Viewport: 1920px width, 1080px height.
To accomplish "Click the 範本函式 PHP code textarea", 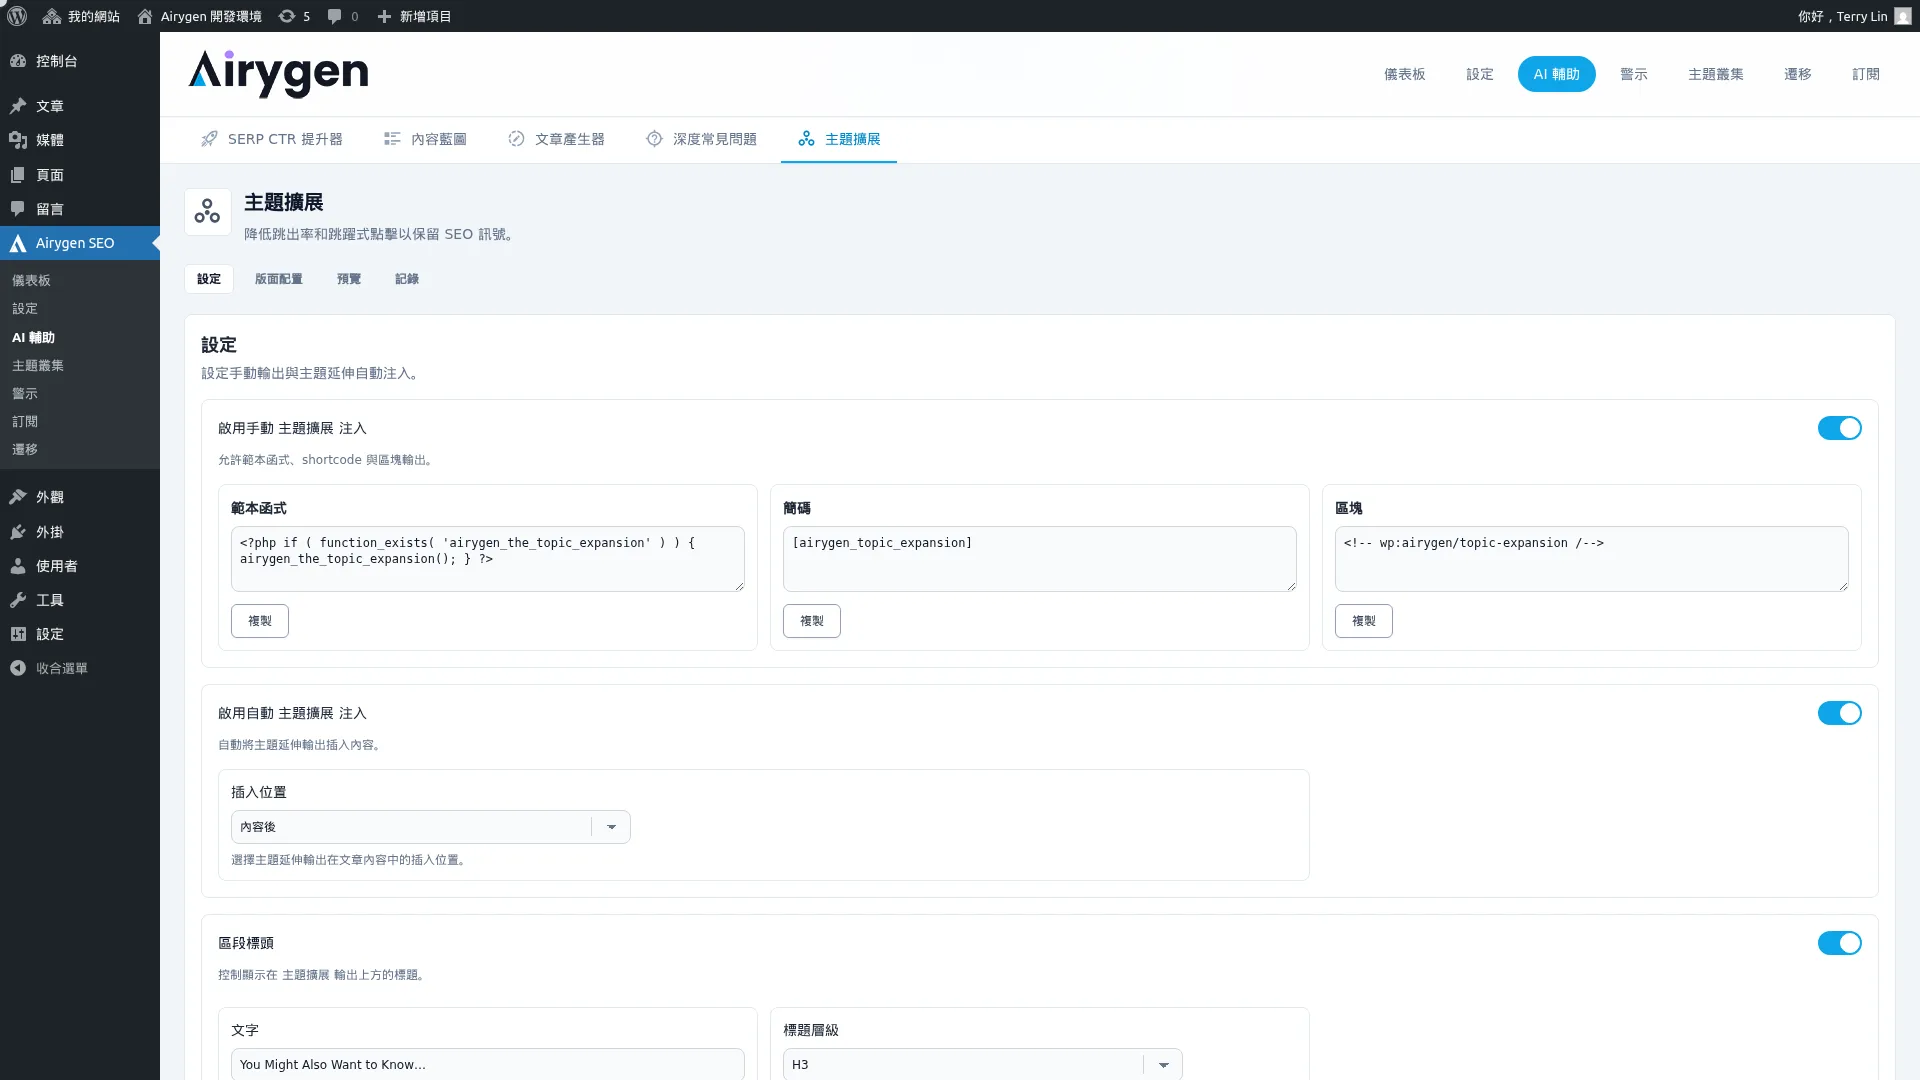I will [x=488, y=559].
